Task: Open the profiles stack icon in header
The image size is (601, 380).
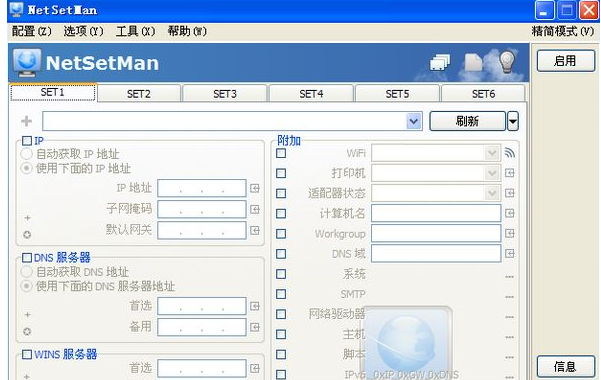Action: (x=440, y=62)
